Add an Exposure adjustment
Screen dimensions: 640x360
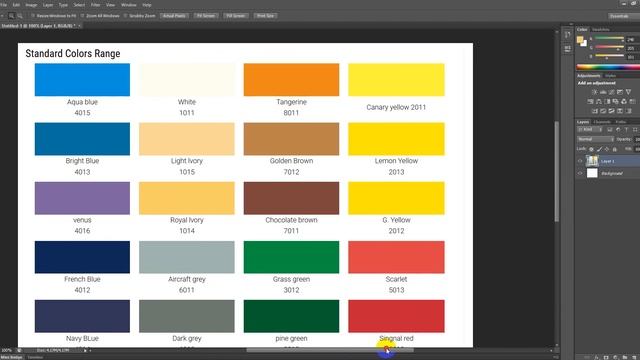(x=620, y=92)
